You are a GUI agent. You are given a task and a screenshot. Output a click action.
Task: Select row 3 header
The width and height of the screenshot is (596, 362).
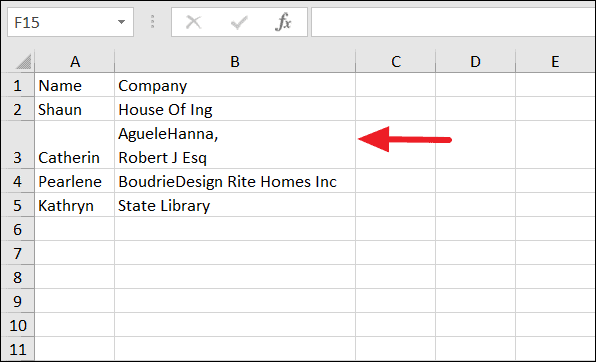pyautogui.click(x=17, y=144)
